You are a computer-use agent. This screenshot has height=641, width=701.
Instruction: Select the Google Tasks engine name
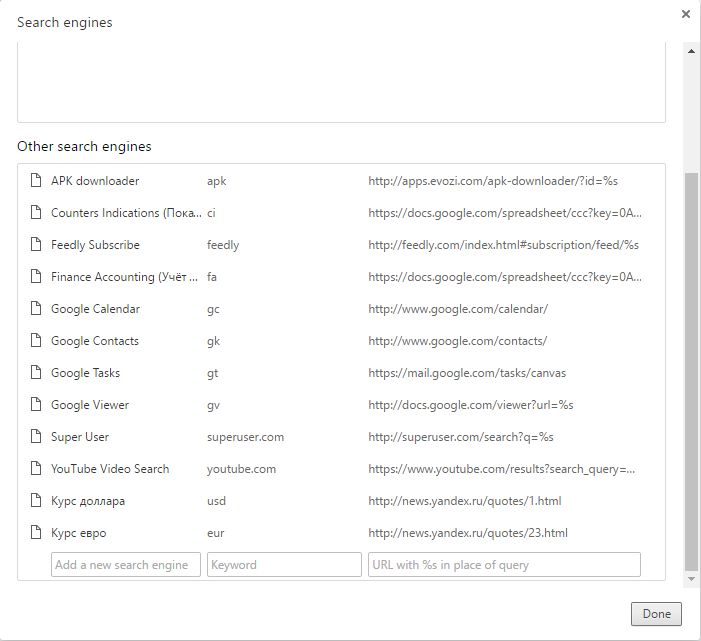coord(85,373)
